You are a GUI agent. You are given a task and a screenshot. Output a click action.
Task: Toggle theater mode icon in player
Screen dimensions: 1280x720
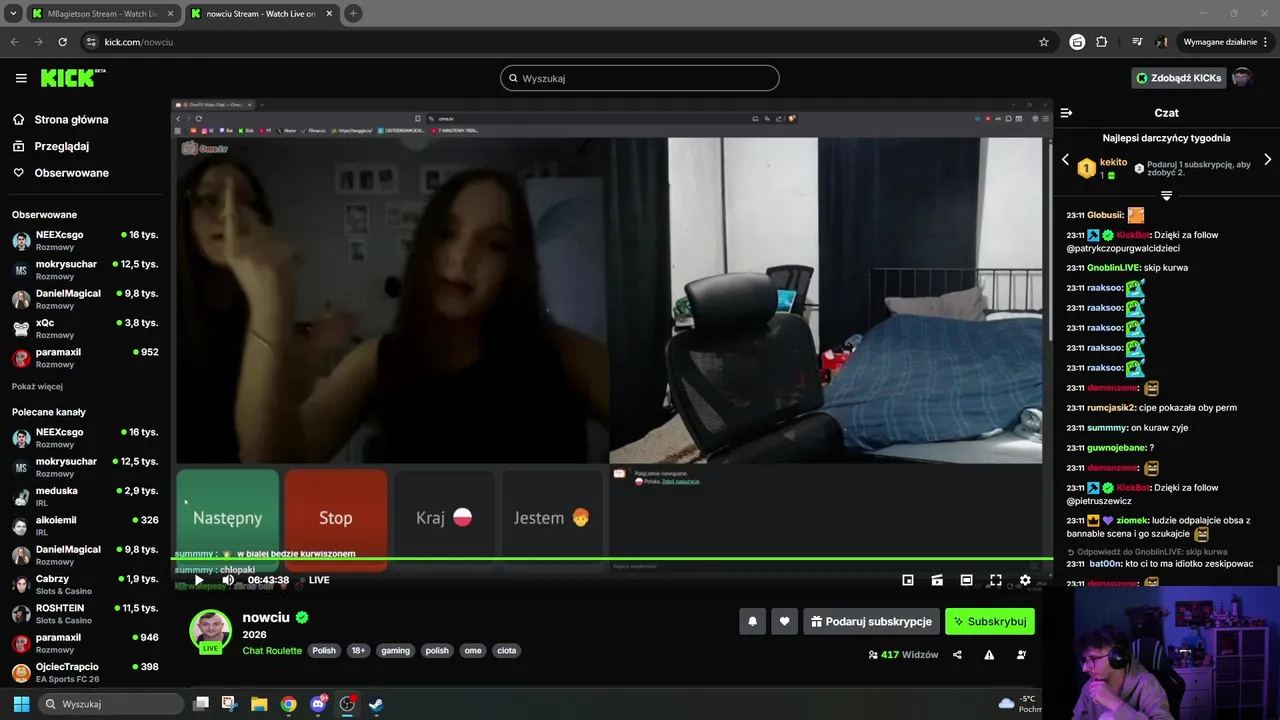click(x=966, y=580)
